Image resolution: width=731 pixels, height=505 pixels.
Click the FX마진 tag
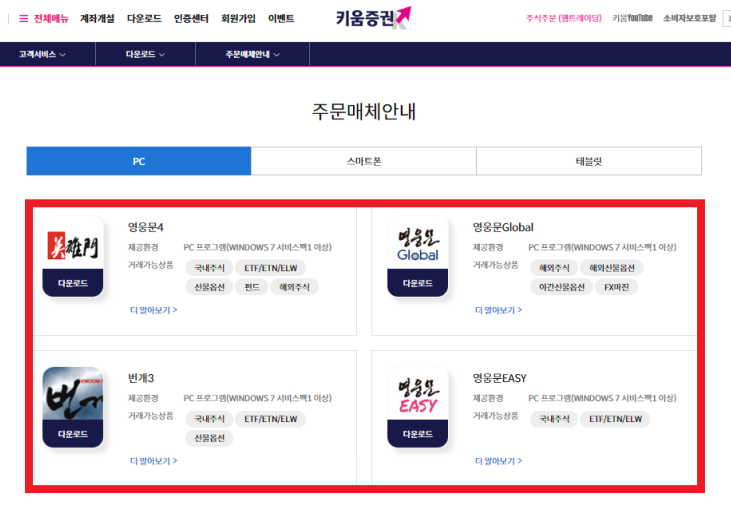pos(616,287)
